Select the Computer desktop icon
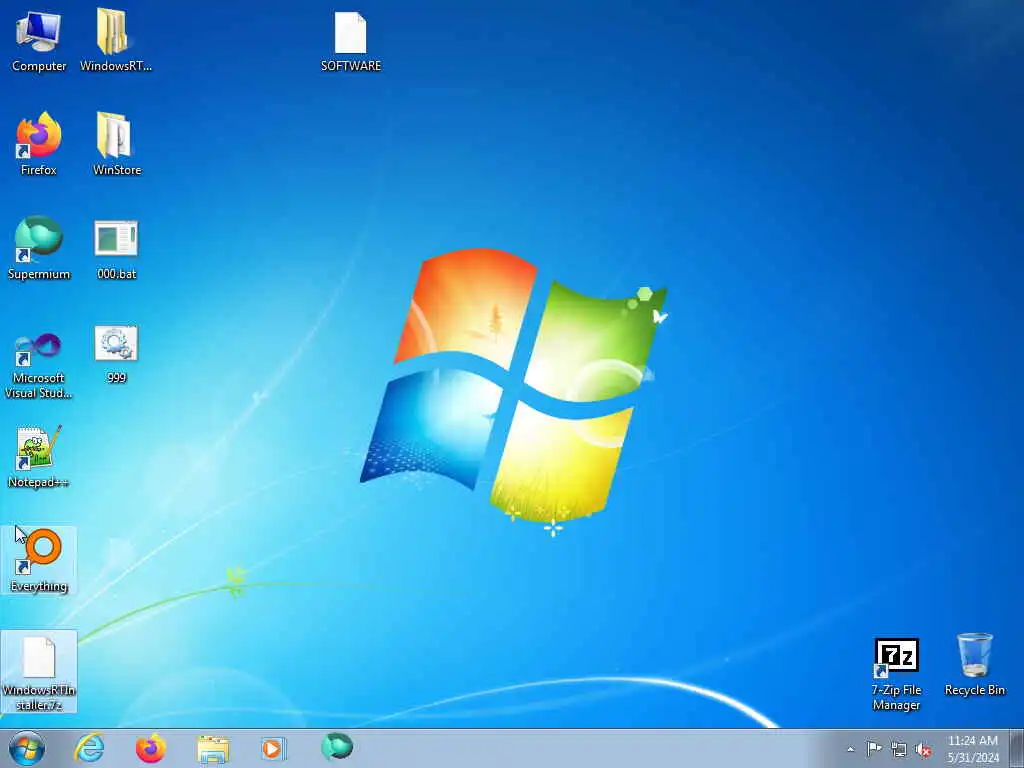This screenshot has height=768, width=1024. point(39,40)
